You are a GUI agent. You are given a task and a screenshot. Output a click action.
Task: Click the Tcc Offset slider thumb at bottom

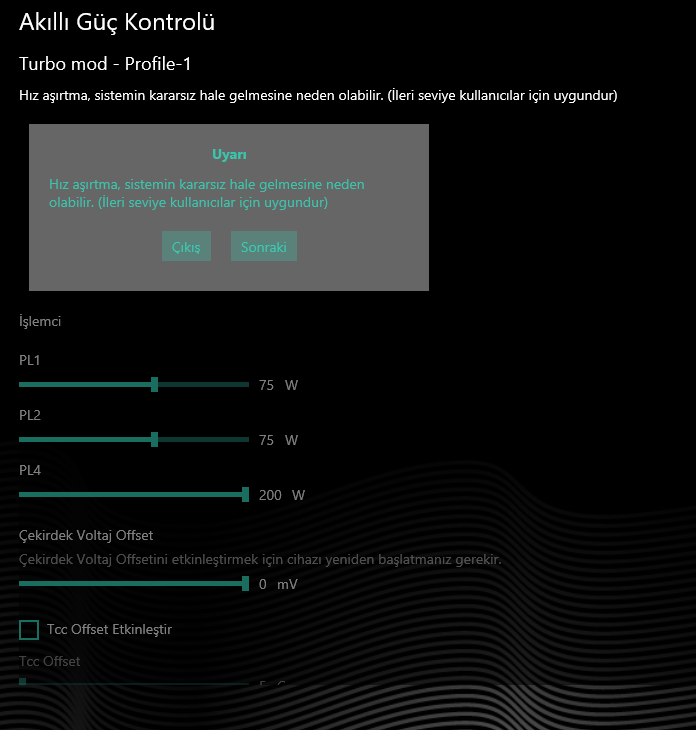(x=22, y=682)
